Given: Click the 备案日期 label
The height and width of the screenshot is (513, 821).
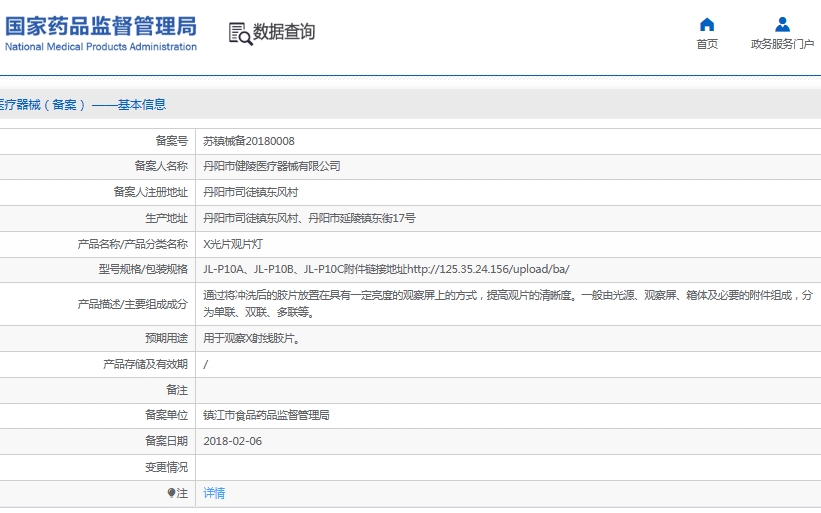Looking at the screenshot, I should (x=166, y=441).
